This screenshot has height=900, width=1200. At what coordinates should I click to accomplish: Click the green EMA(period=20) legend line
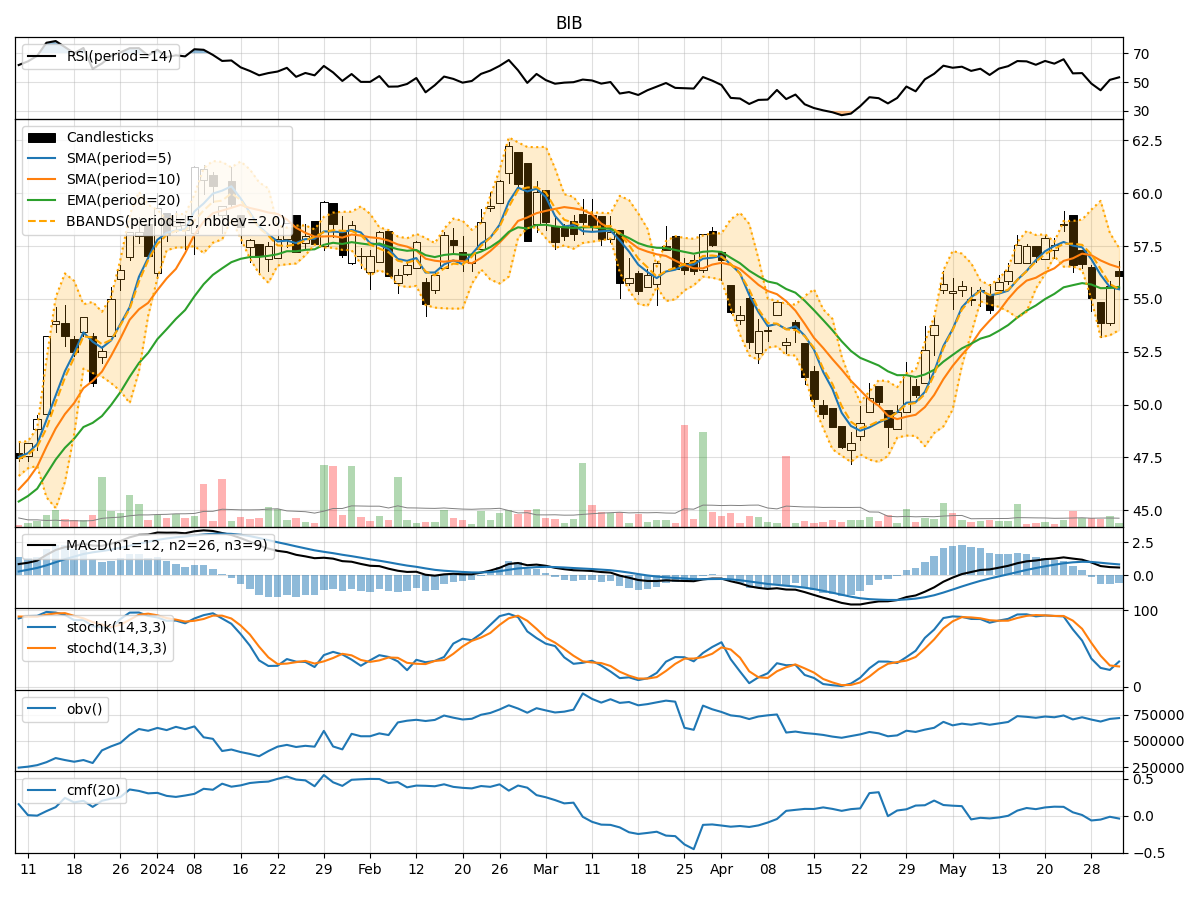[42, 200]
